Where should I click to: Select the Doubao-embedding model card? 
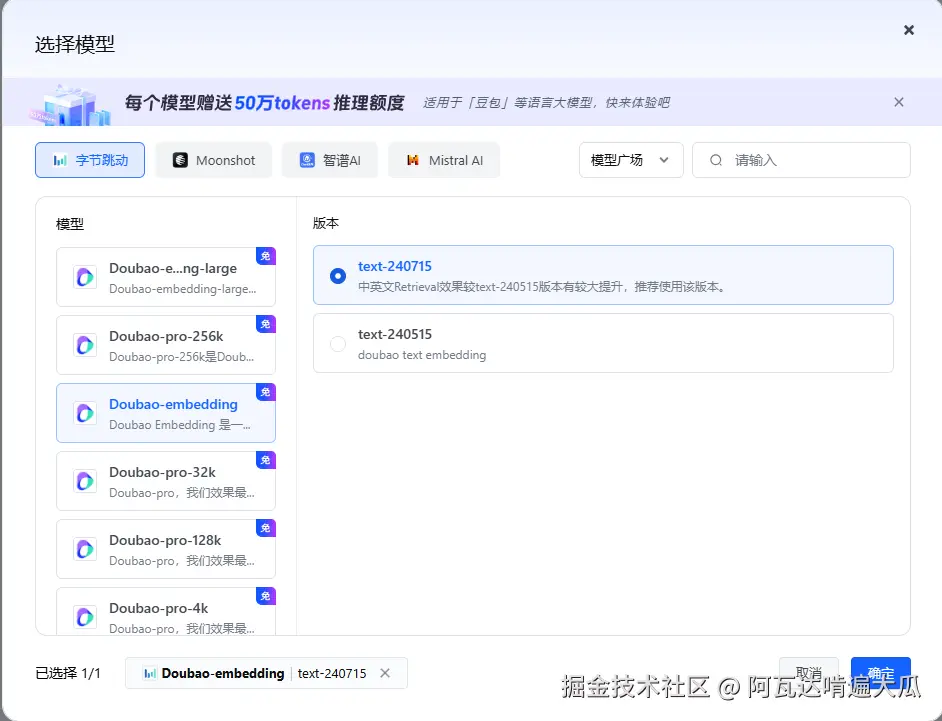pyautogui.click(x=166, y=413)
